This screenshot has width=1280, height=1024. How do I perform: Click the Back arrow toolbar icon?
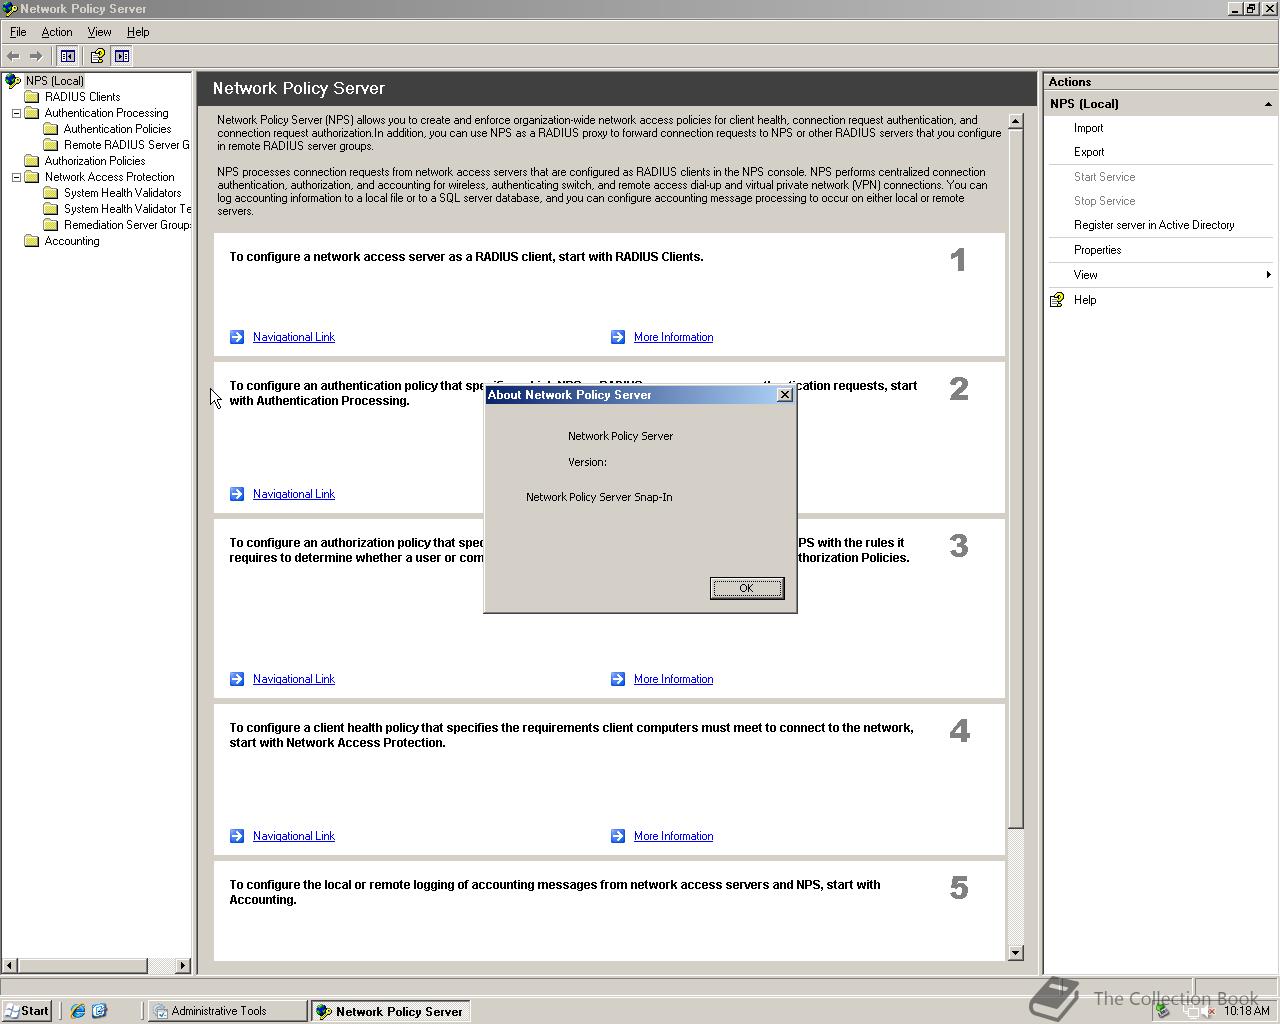coord(13,56)
